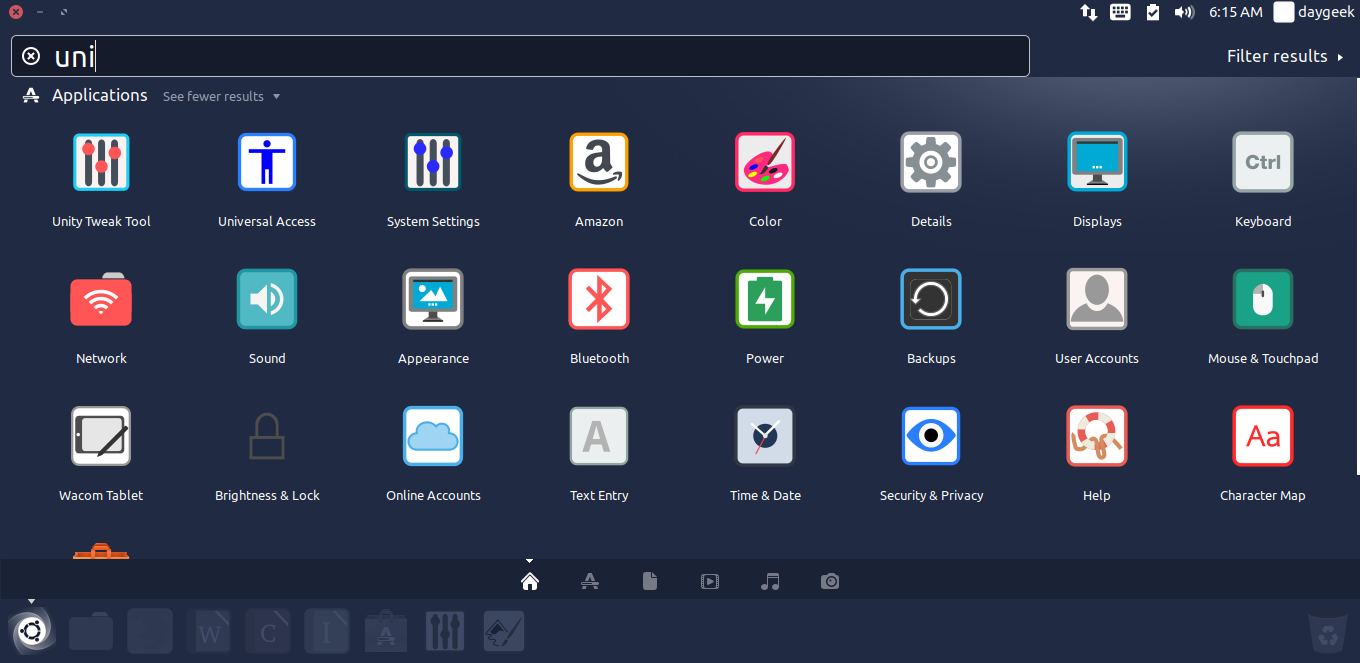This screenshot has width=1360, height=663.
Task: Open Sound settings app
Action: point(267,299)
